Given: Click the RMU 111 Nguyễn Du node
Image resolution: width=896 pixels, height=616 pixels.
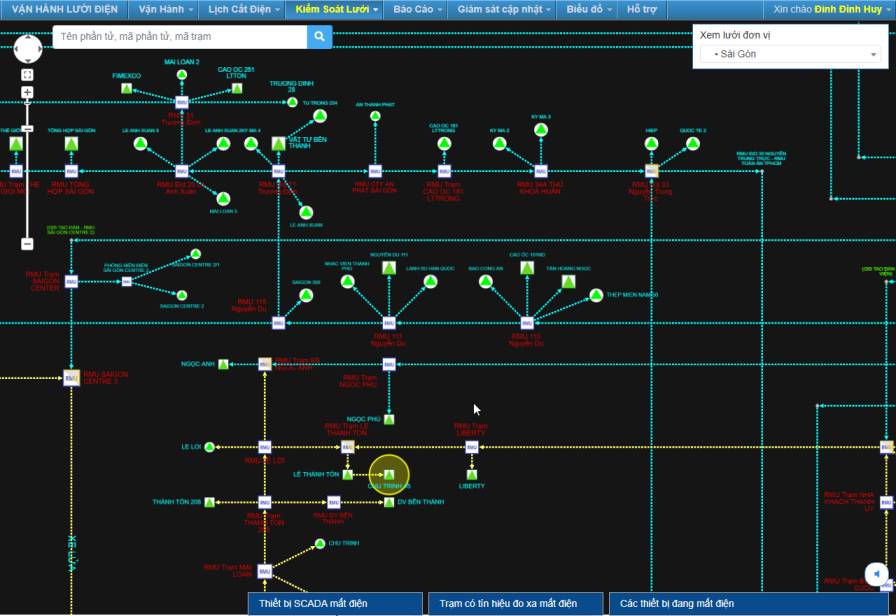Looking at the screenshot, I should [x=389, y=323].
